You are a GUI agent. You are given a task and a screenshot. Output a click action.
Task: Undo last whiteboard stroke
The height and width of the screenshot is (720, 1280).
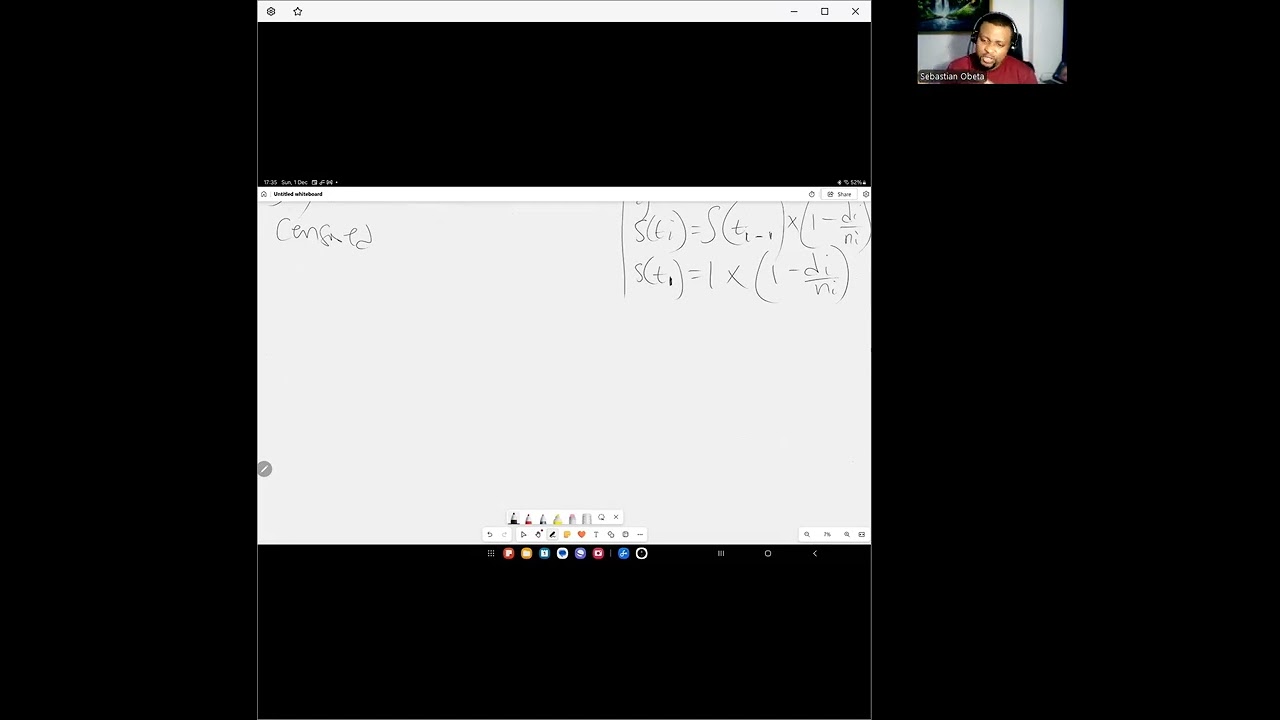click(490, 534)
